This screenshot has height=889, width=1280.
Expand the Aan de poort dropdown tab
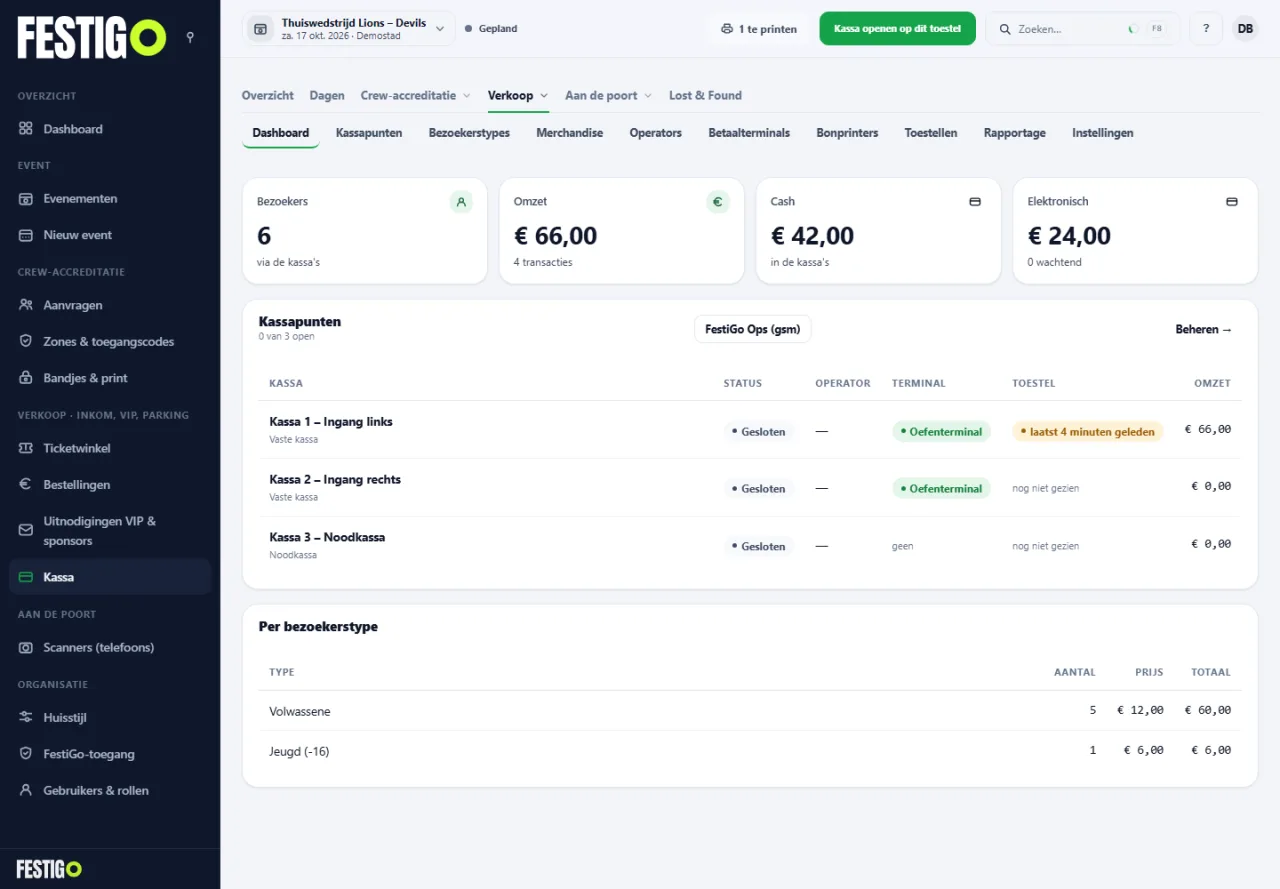608,96
